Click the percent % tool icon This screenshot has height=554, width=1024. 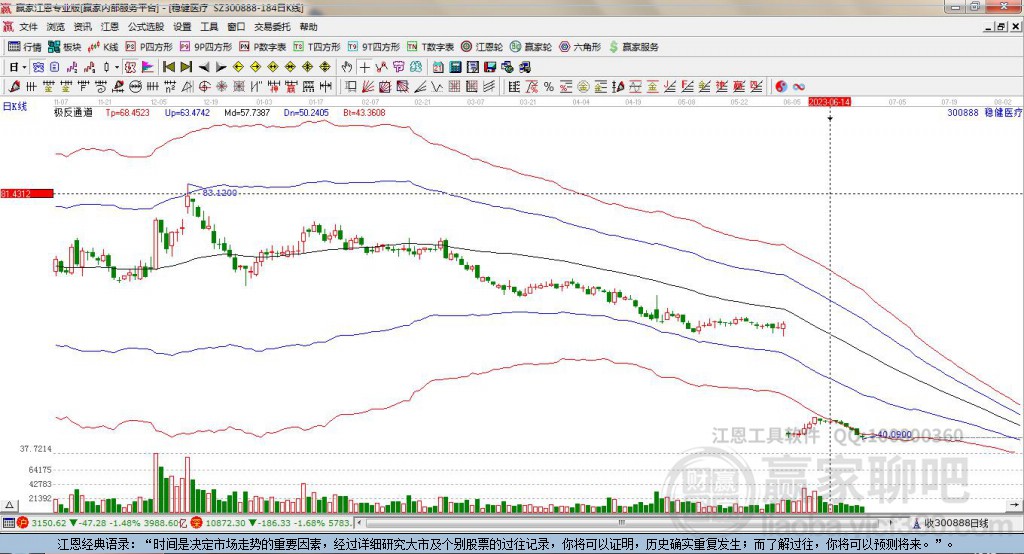pos(549,86)
